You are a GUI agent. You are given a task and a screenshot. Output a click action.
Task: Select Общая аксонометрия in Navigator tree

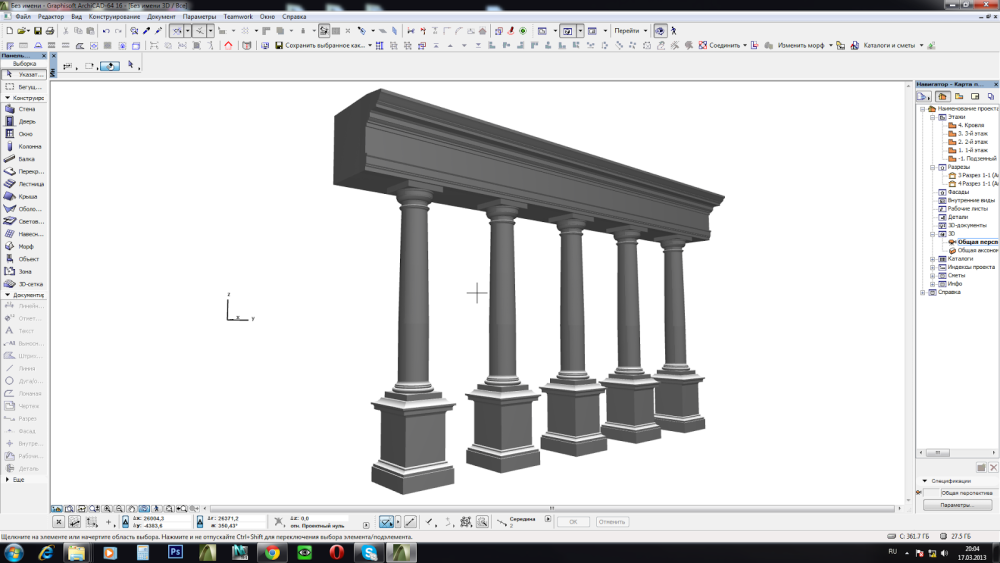tap(973, 251)
